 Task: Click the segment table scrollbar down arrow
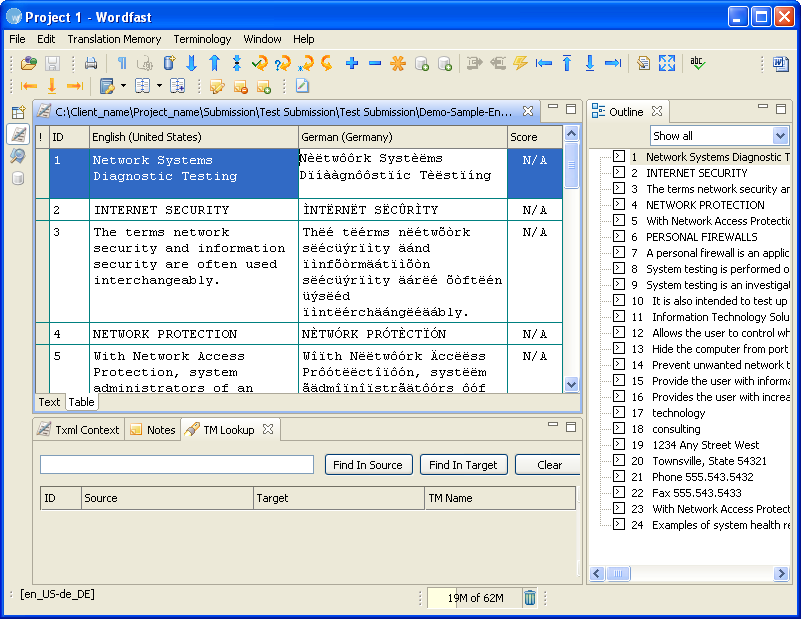(571, 385)
